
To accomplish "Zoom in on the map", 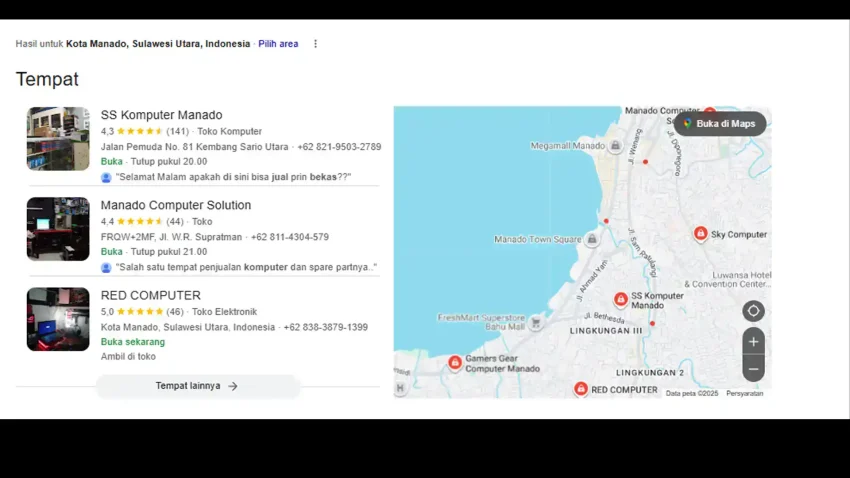I will [x=754, y=341].
